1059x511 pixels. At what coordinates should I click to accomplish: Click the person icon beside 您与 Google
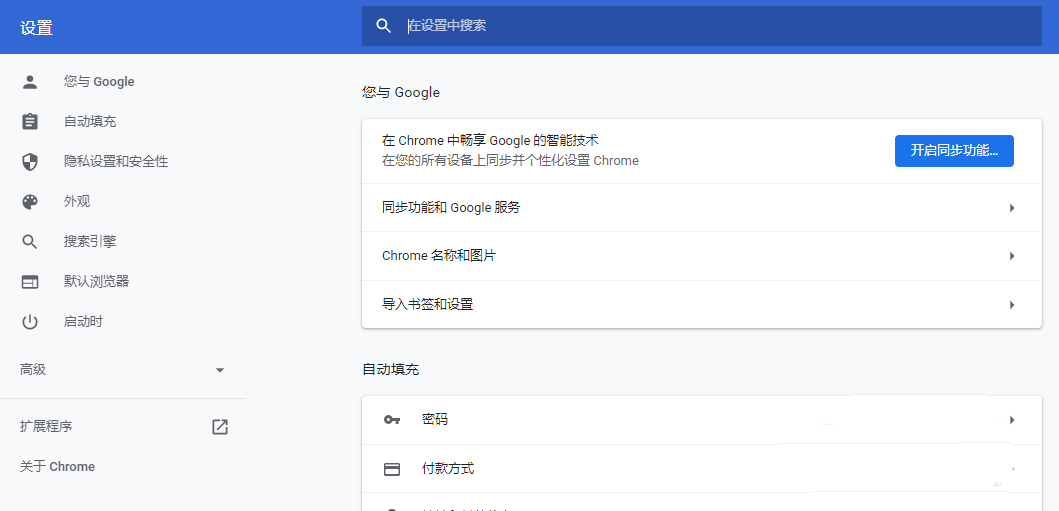(x=30, y=82)
